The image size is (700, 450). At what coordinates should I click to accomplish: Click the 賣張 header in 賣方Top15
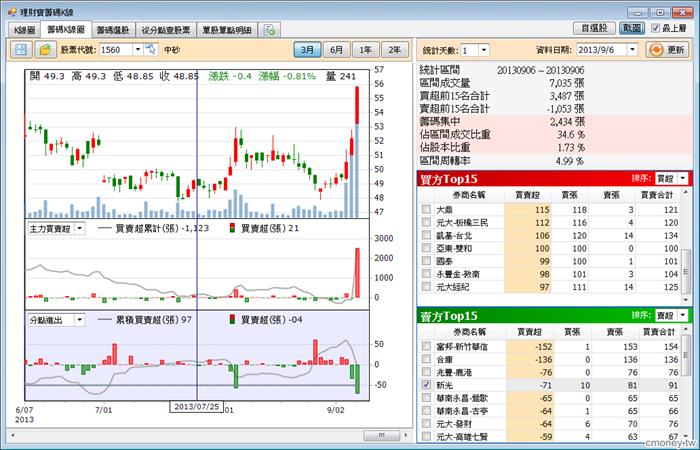coord(615,332)
